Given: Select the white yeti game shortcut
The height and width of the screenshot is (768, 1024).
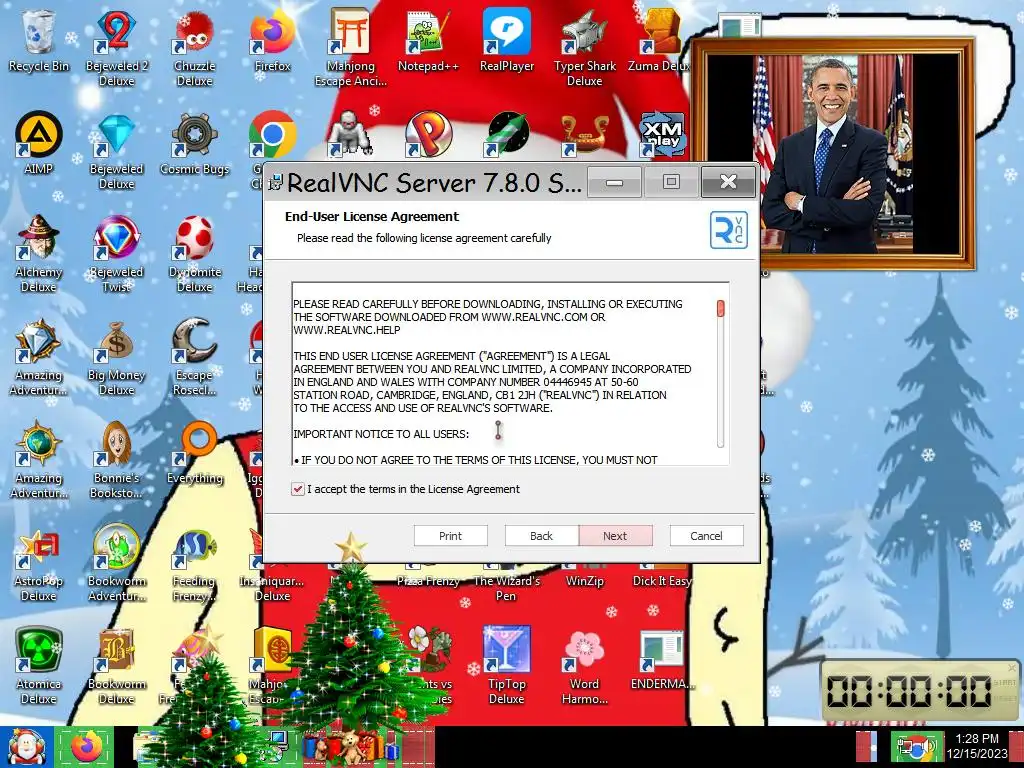Looking at the screenshot, I should [349, 135].
